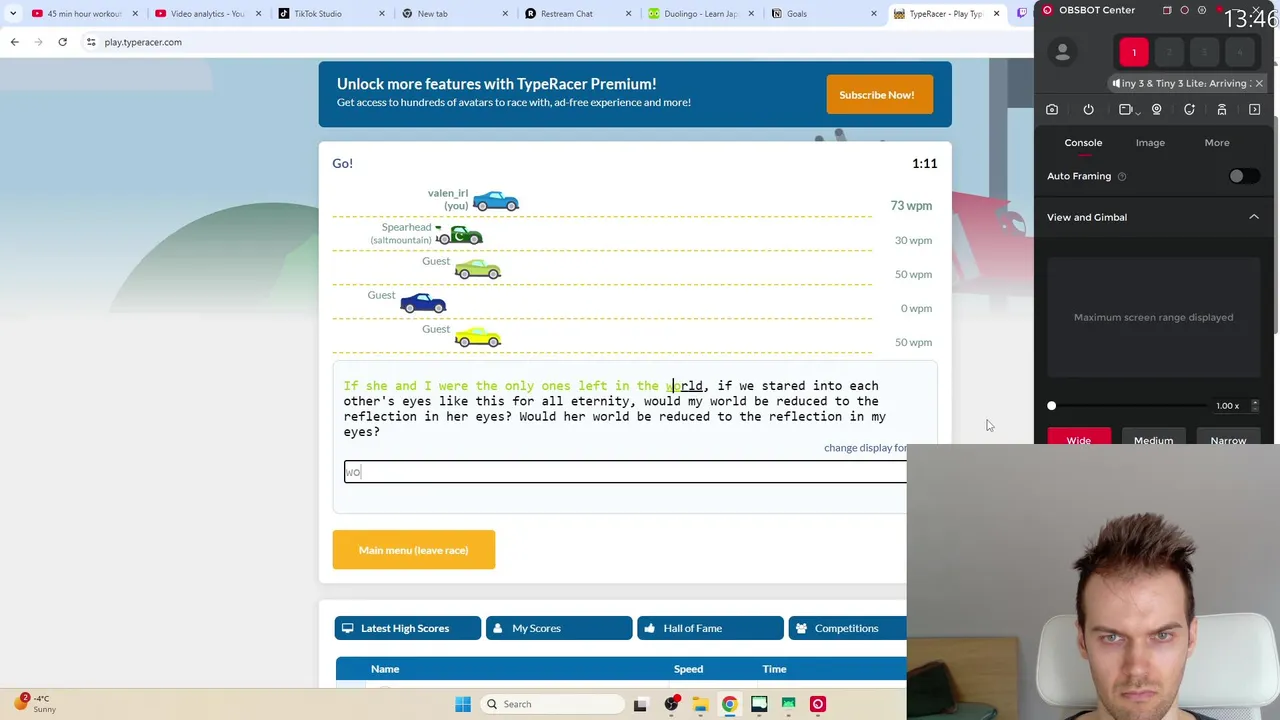Click the Time column header

click(774, 669)
